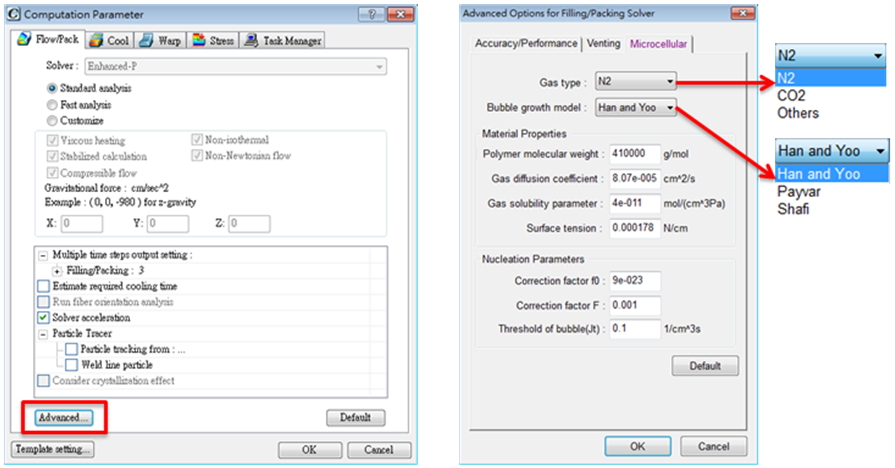This screenshot has width=895, height=468.
Task: Click the Advanced... button
Action: pos(63,418)
